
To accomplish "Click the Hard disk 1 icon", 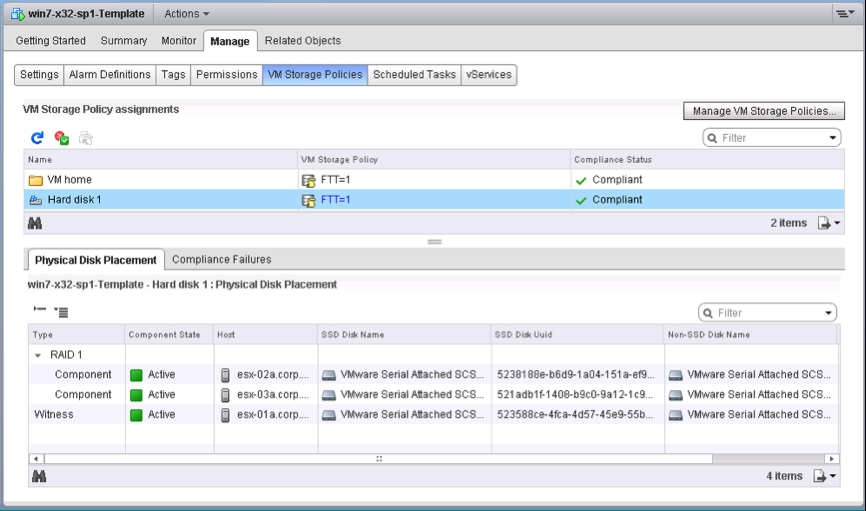I will click(36, 200).
